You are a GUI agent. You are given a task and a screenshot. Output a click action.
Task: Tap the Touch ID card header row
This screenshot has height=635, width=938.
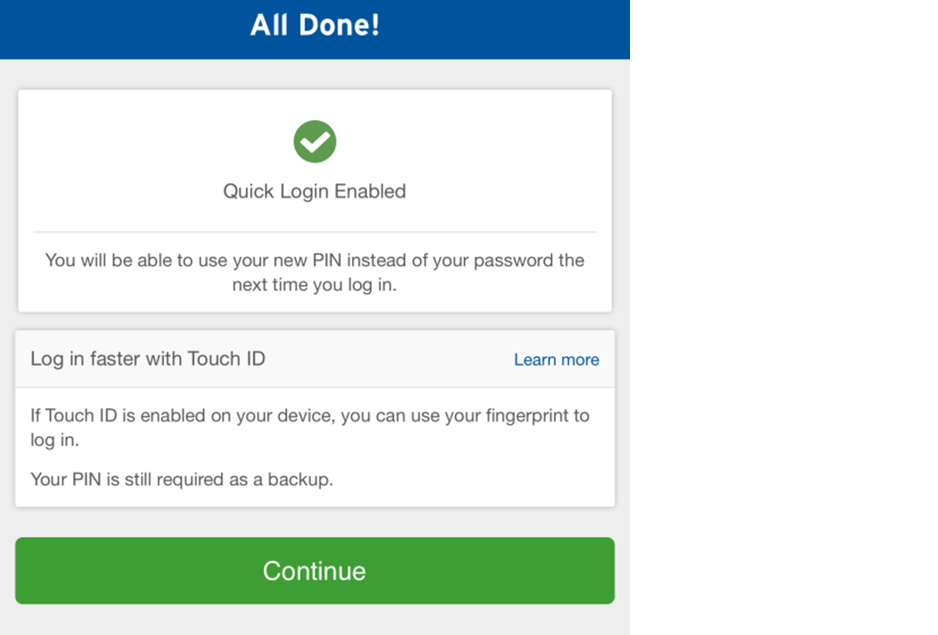coord(314,359)
